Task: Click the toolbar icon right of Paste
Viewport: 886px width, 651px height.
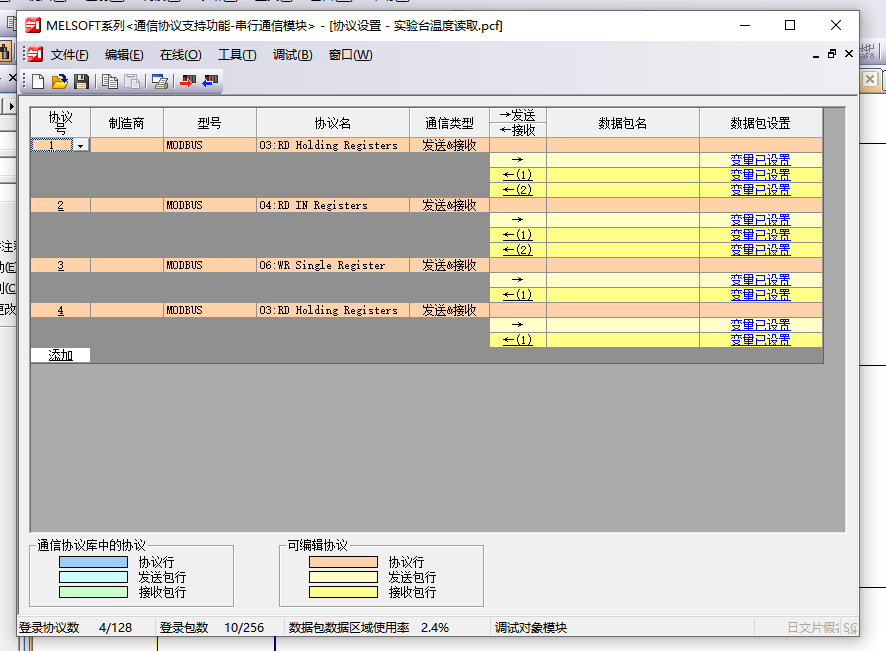Action: pyautogui.click(x=159, y=82)
